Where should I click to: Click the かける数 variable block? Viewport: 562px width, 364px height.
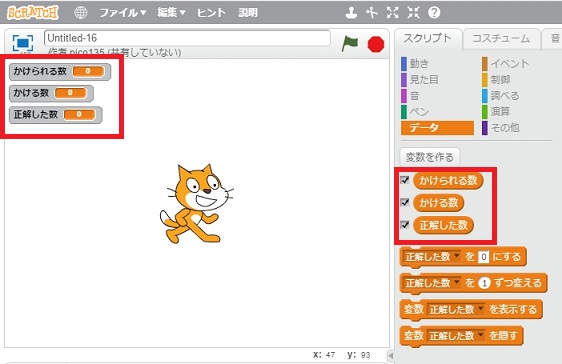click(439, 203)
